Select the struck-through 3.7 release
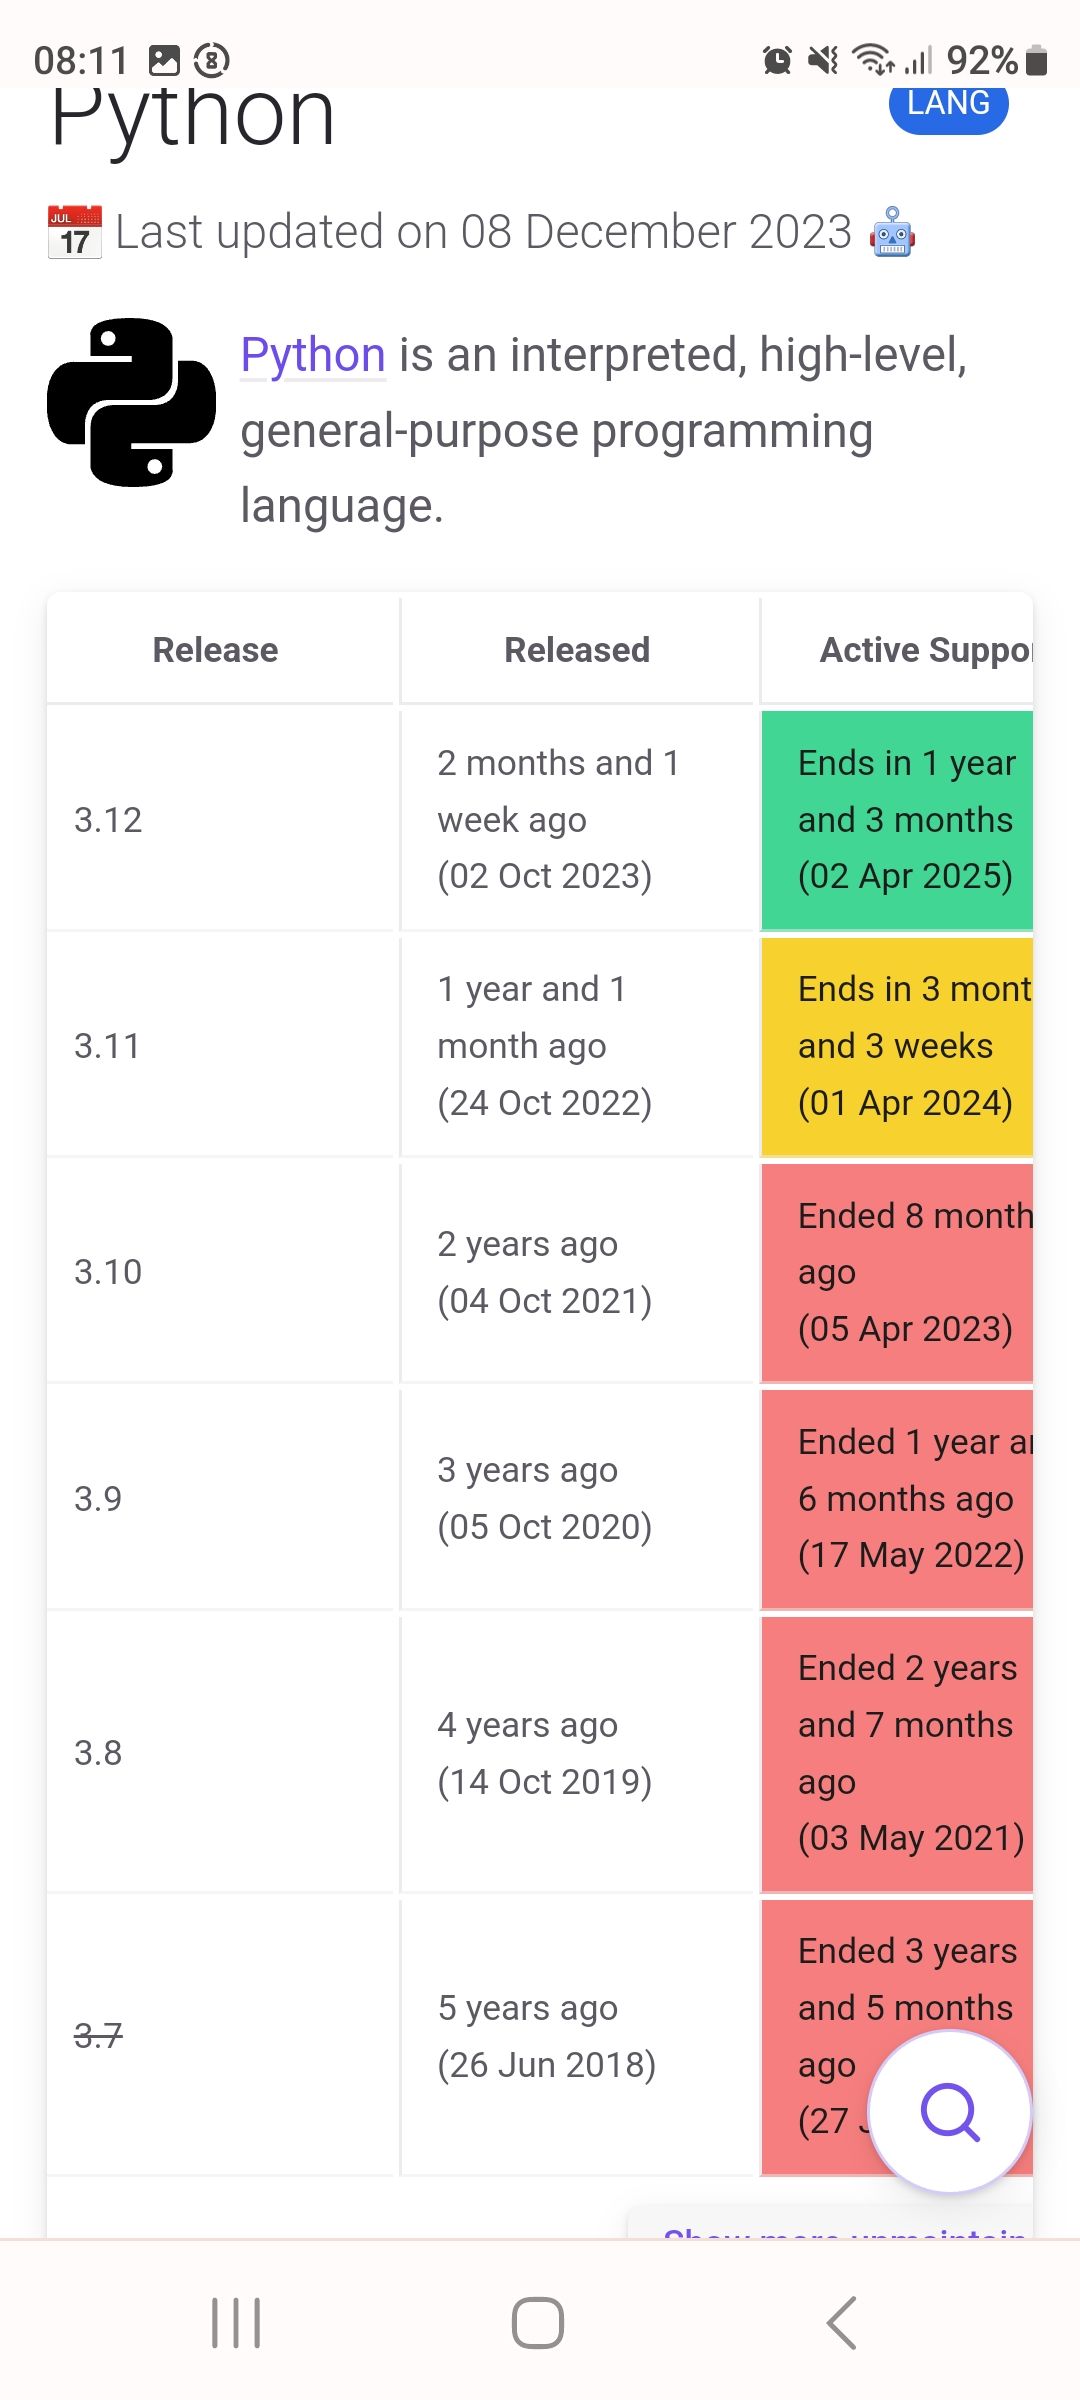 tap(98, 2035)
